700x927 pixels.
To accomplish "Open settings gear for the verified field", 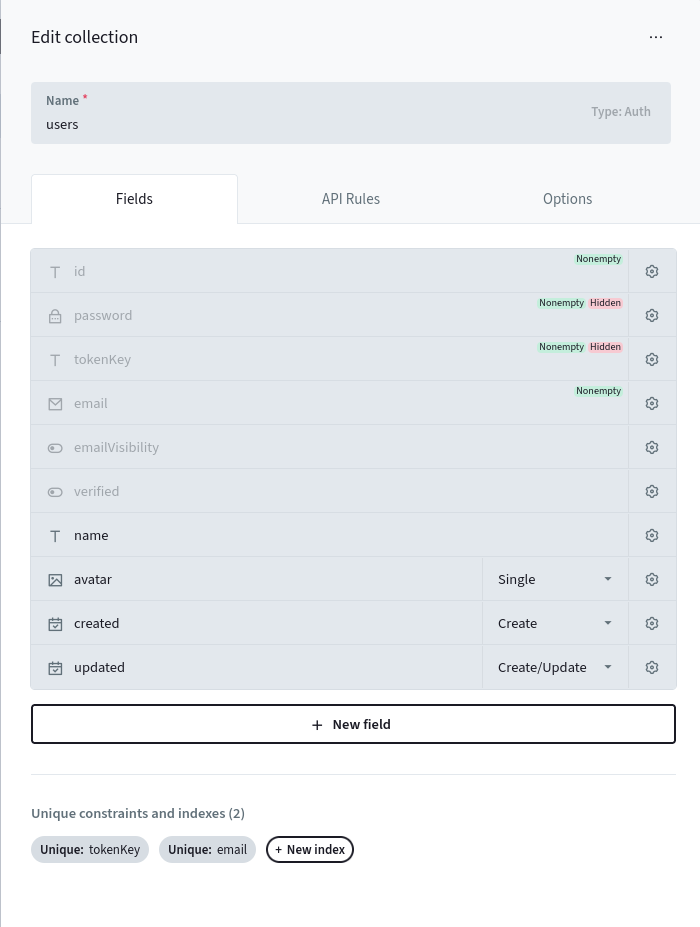I will click(652, 491).
